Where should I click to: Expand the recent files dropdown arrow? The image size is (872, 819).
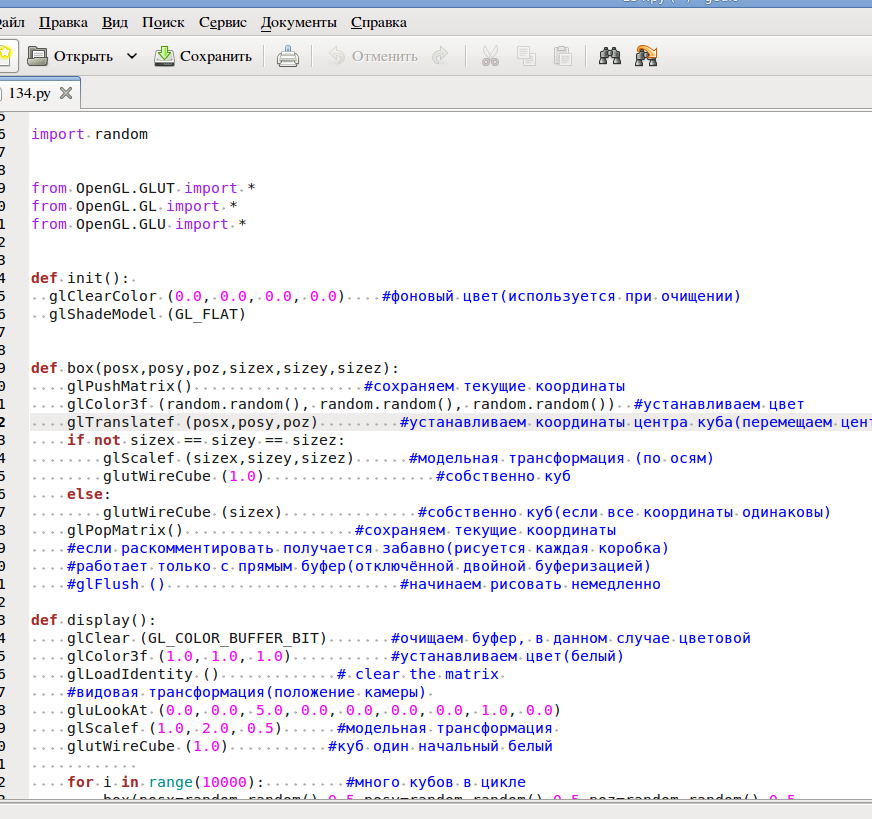point(132,56)
